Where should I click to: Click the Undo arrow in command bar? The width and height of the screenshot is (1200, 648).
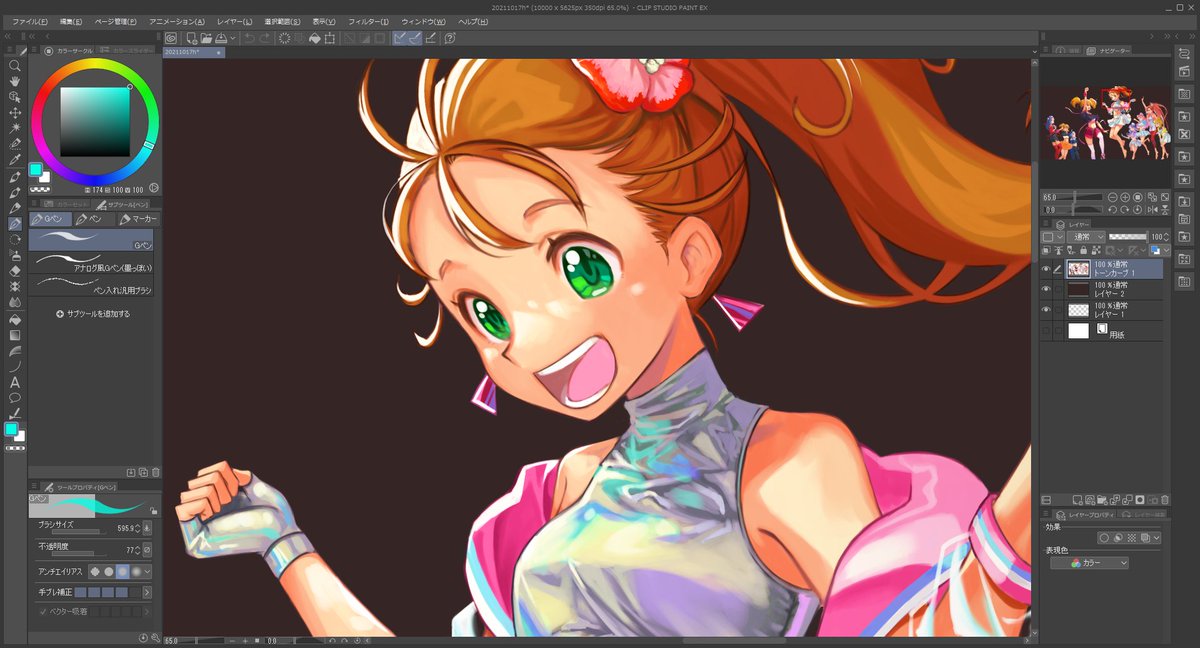(249, 38)
